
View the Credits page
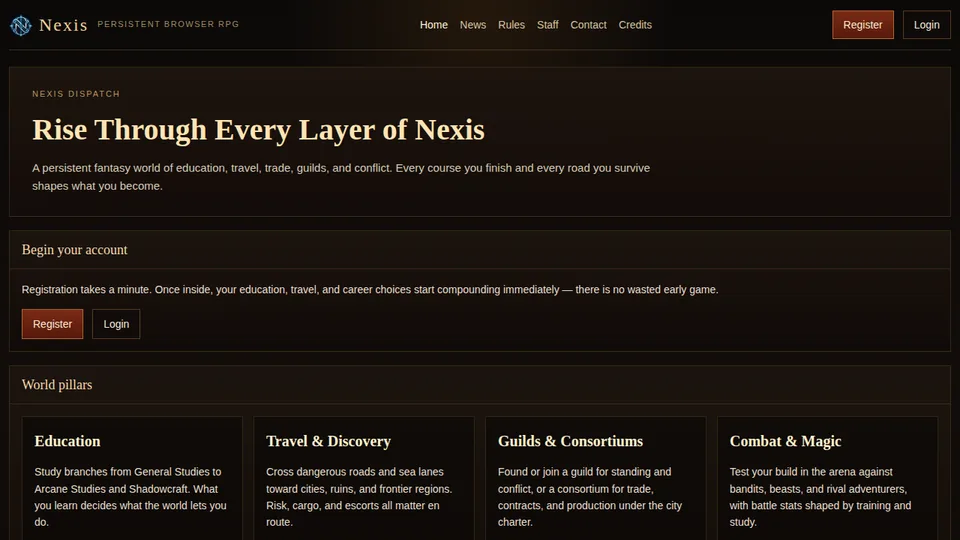(635, 25)
